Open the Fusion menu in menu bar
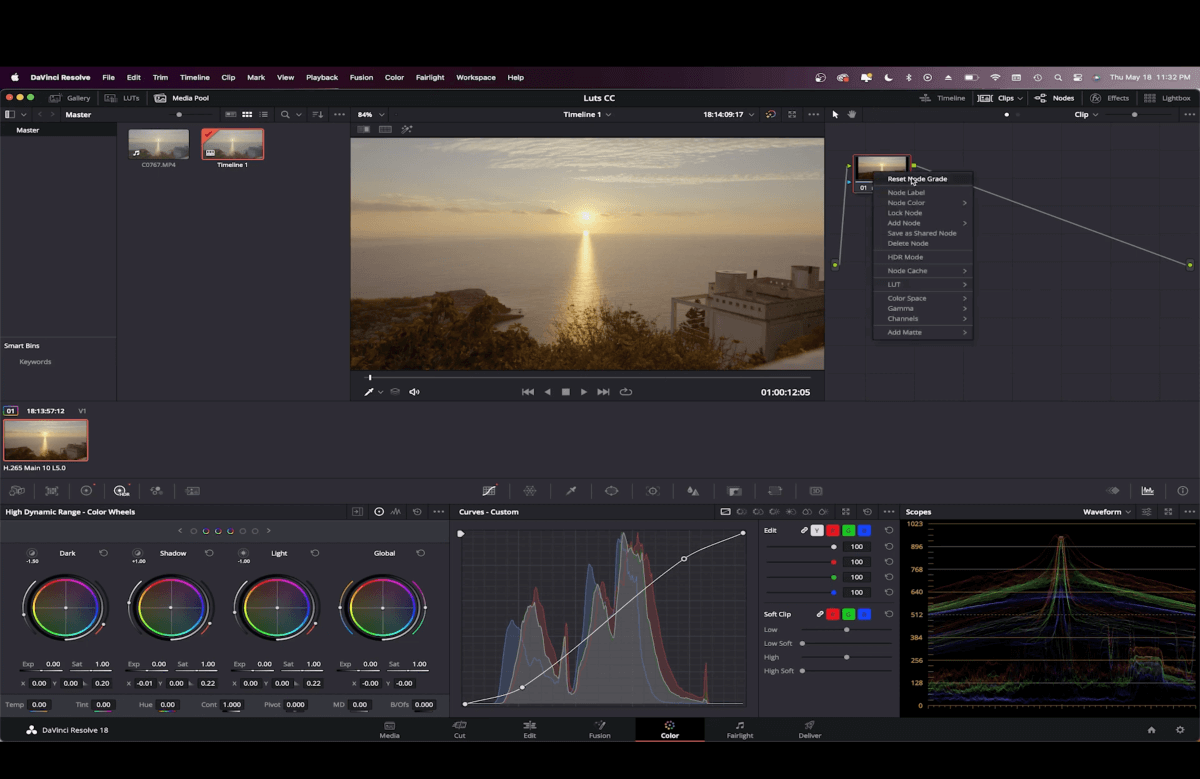The width and height of the screenshot is (1200, 779). [361, 77]
